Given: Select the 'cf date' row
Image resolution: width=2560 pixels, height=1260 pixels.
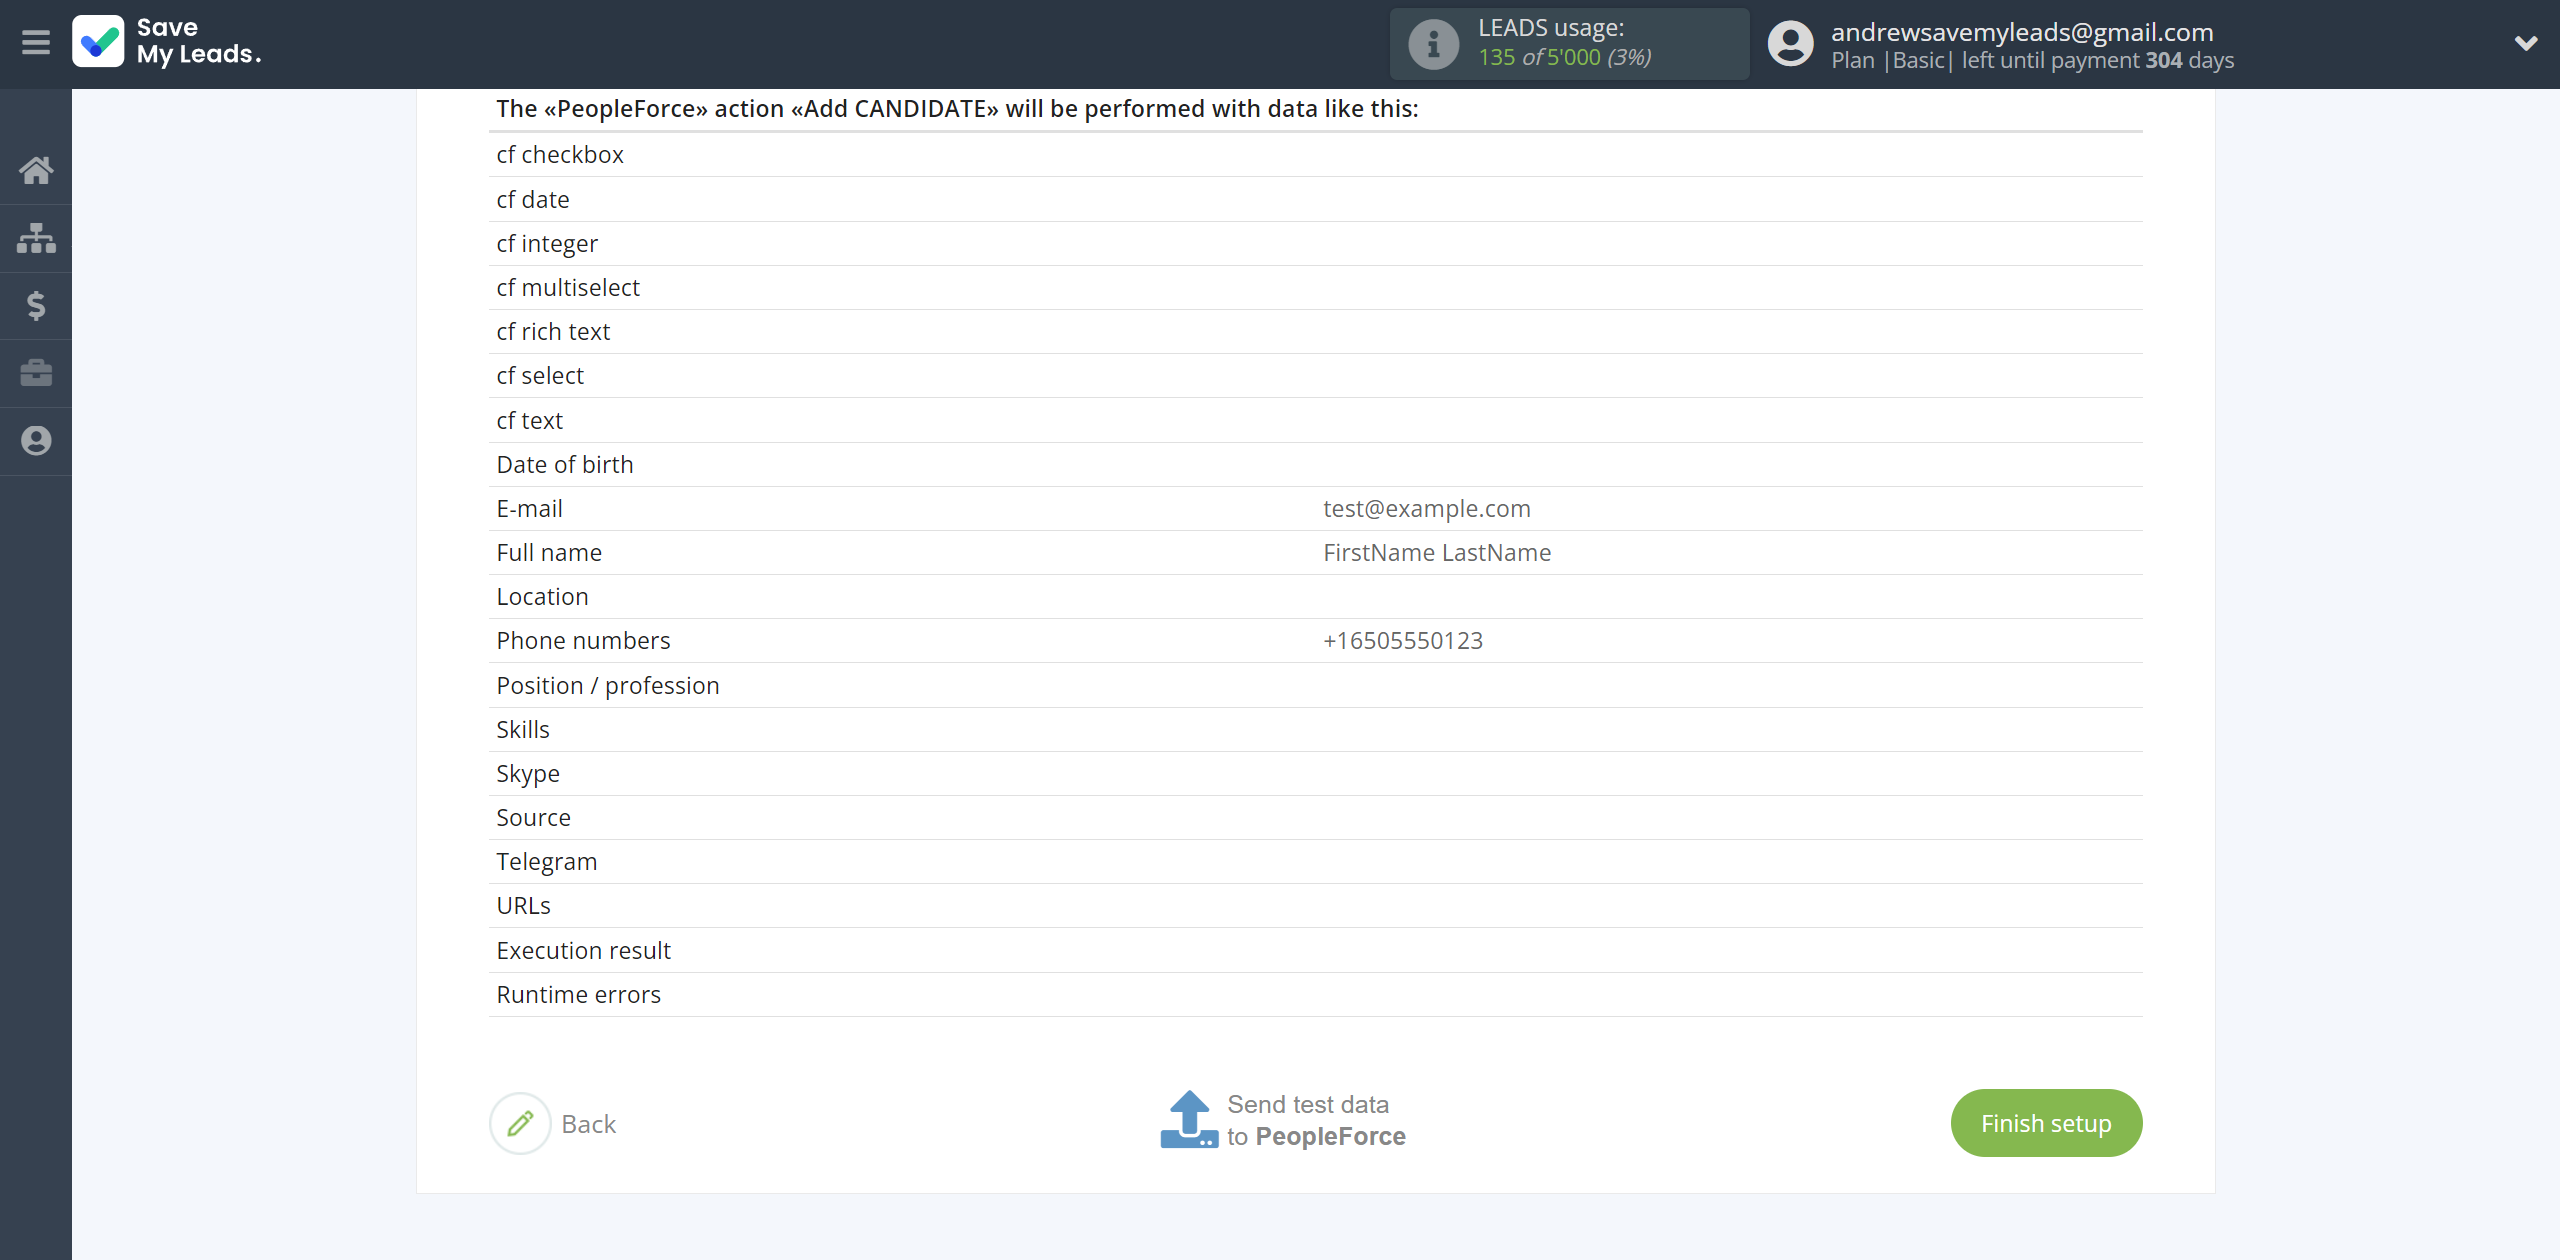Looking at the screenshot, I should [1315, 199].
